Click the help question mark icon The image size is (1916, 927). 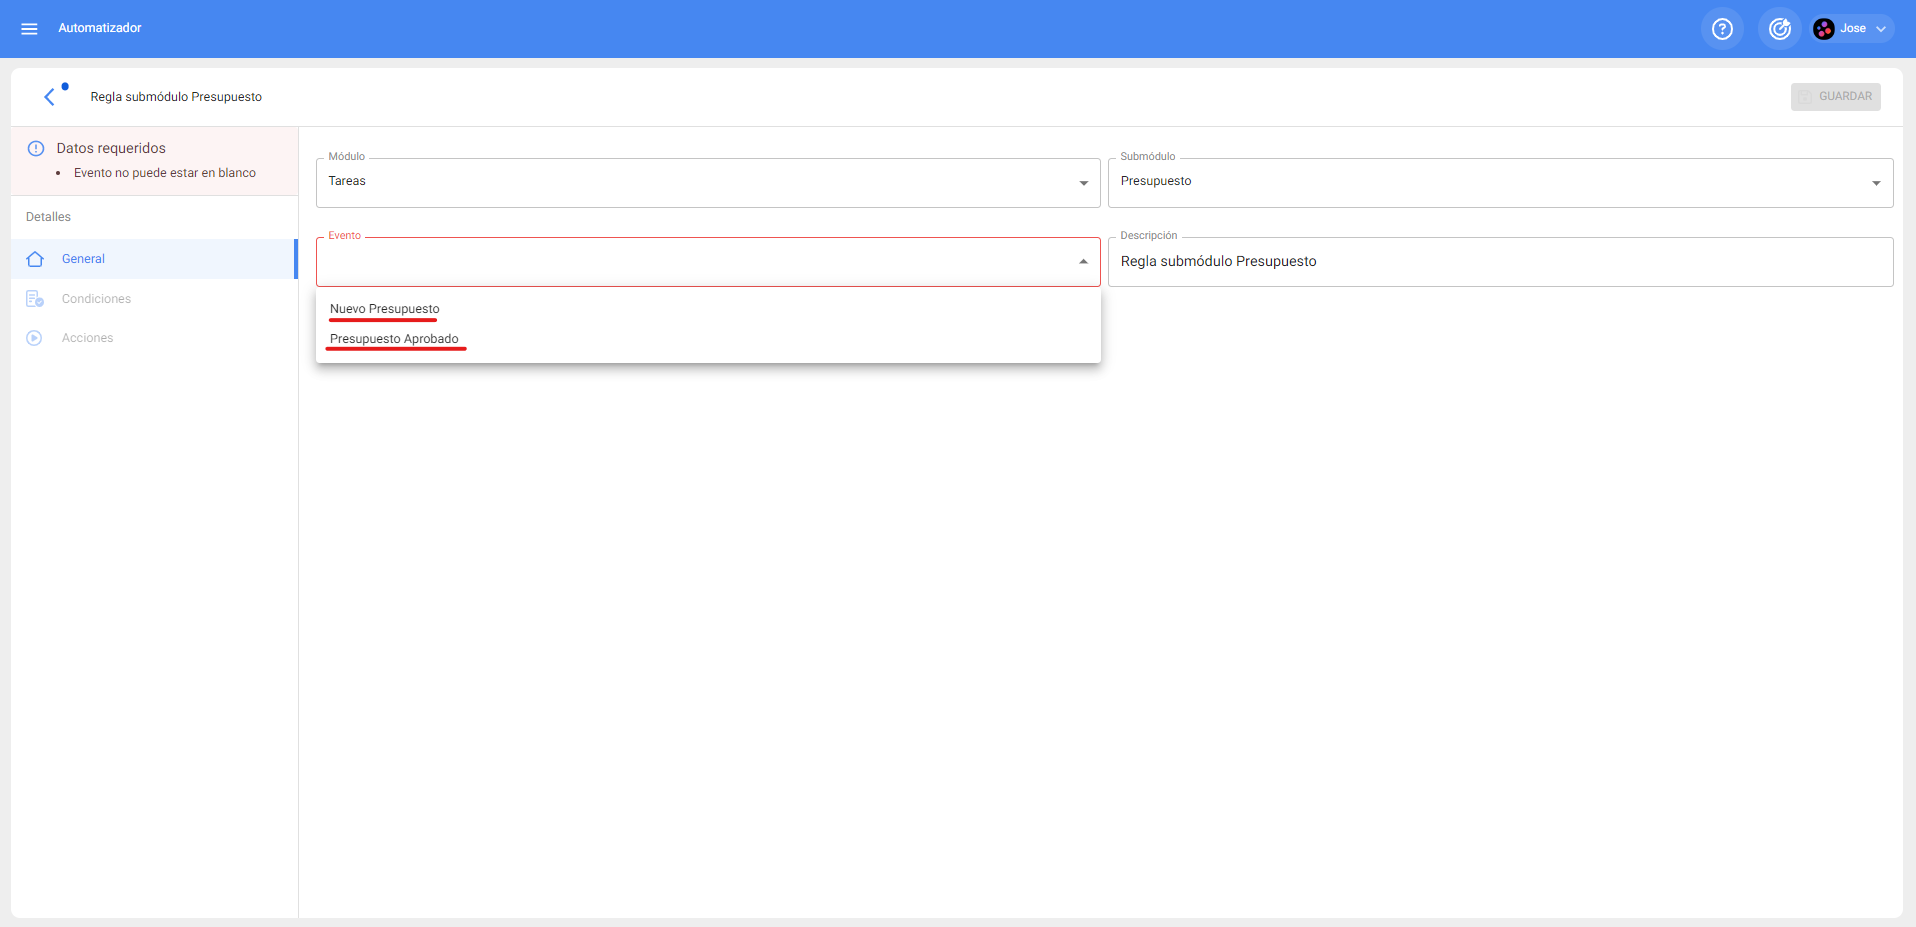1721,29
